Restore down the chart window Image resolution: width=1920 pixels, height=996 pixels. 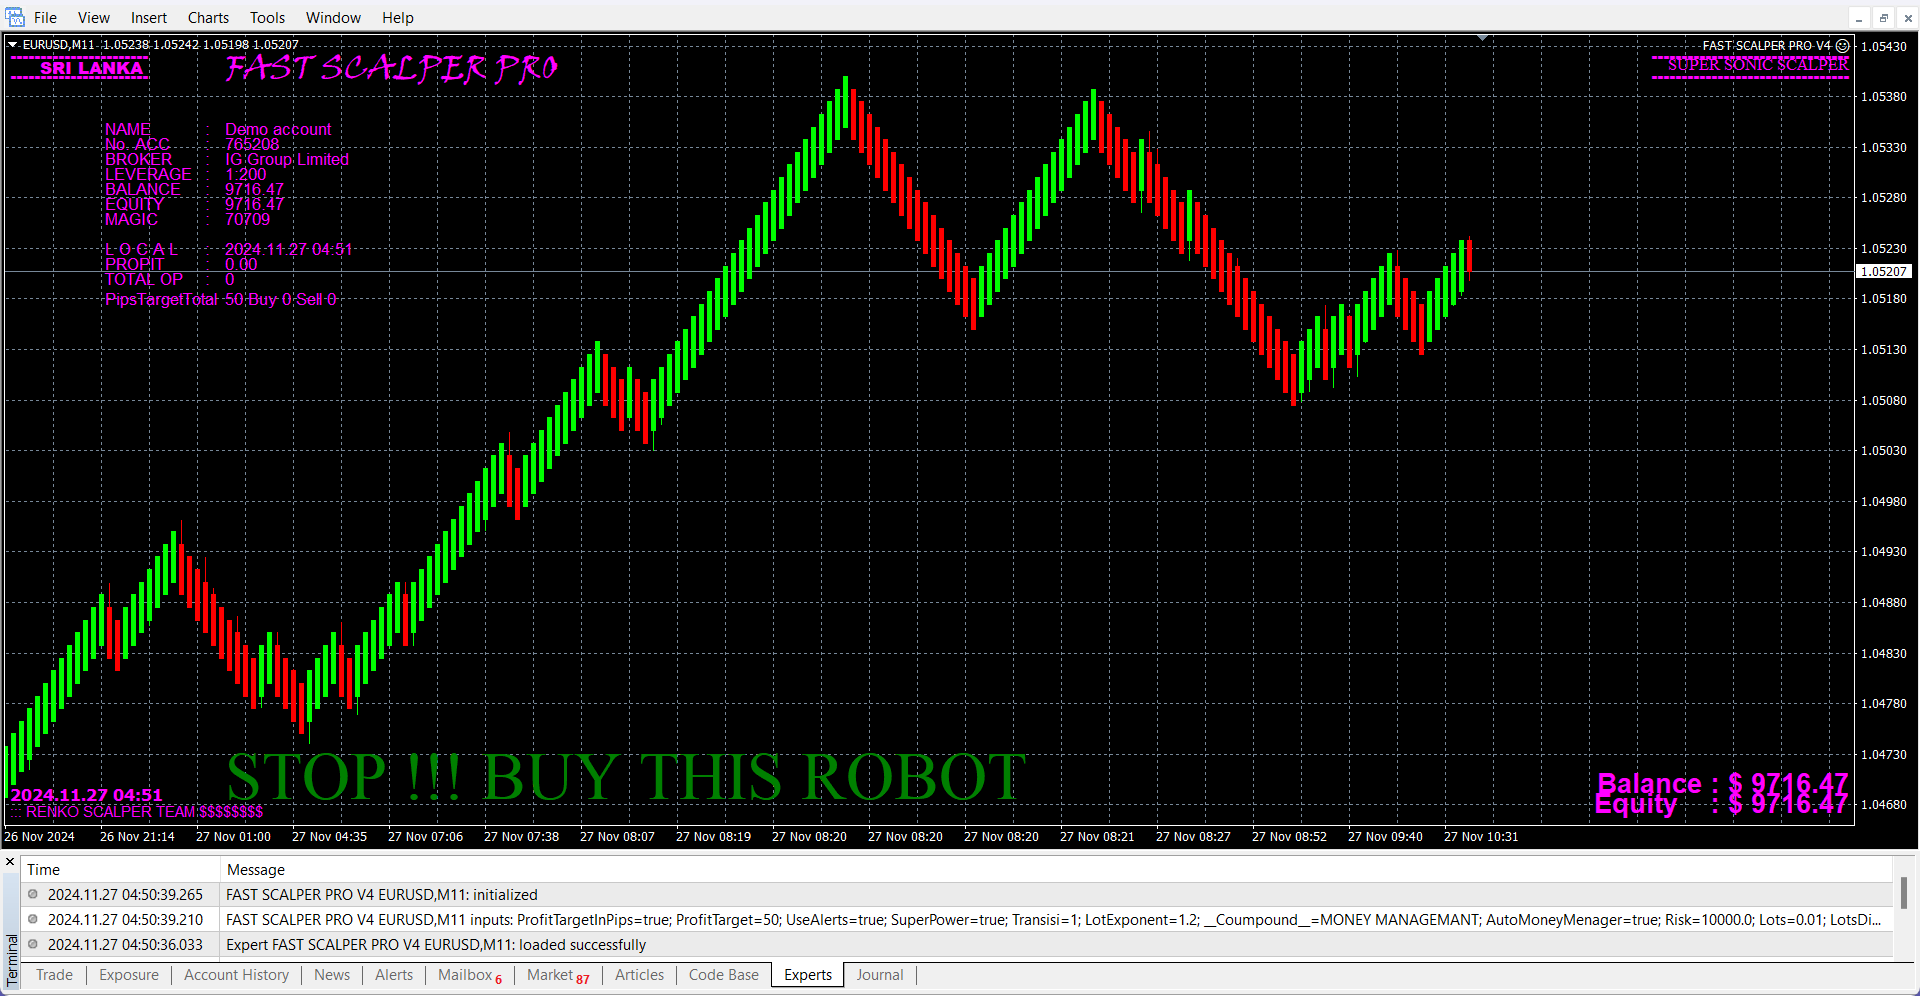(1883, 18)
